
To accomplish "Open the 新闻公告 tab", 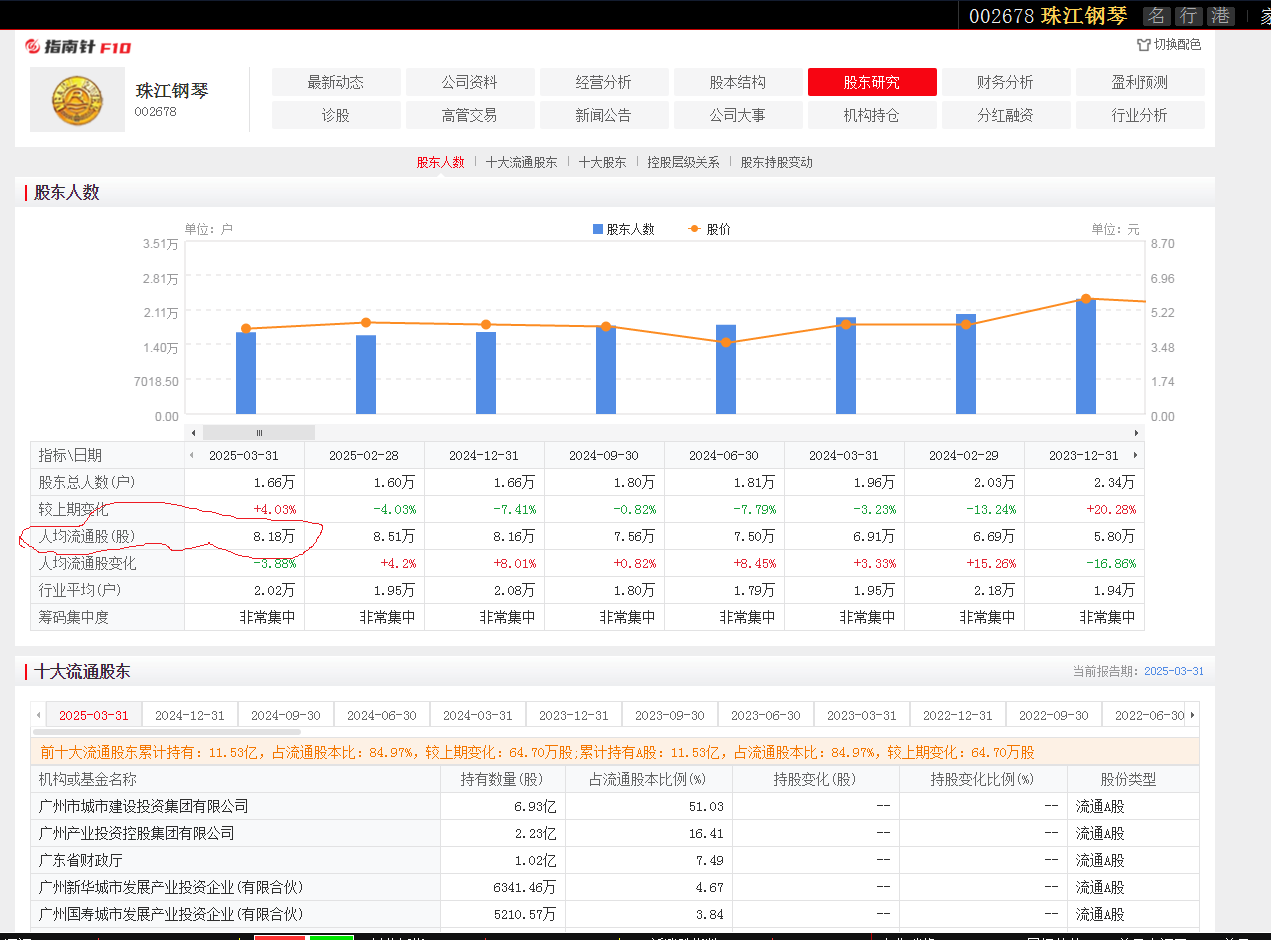I will [x=604, y=115].
